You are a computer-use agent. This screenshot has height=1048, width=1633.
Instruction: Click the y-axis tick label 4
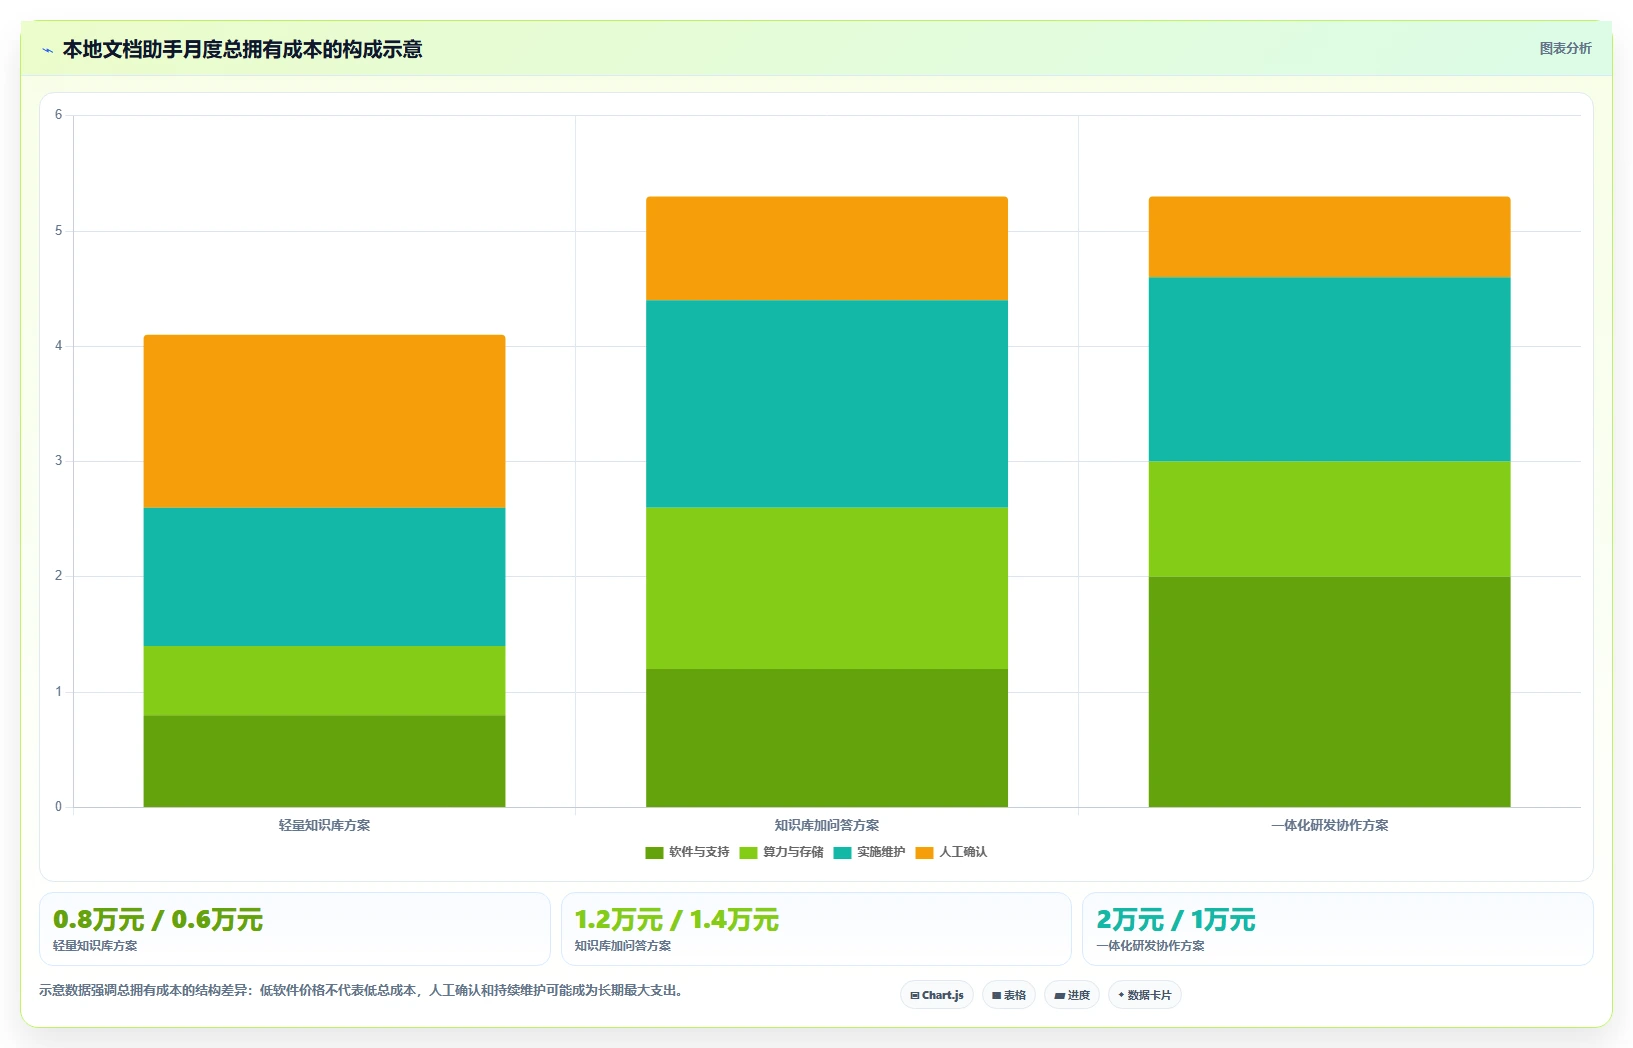tap(58, 346)
